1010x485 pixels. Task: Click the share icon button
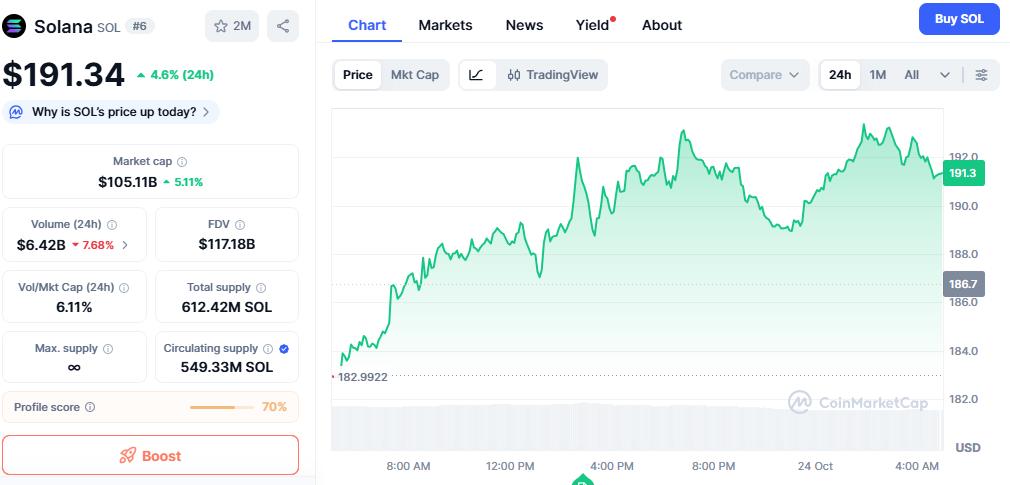pyautogui.click(x=283, y=26)
